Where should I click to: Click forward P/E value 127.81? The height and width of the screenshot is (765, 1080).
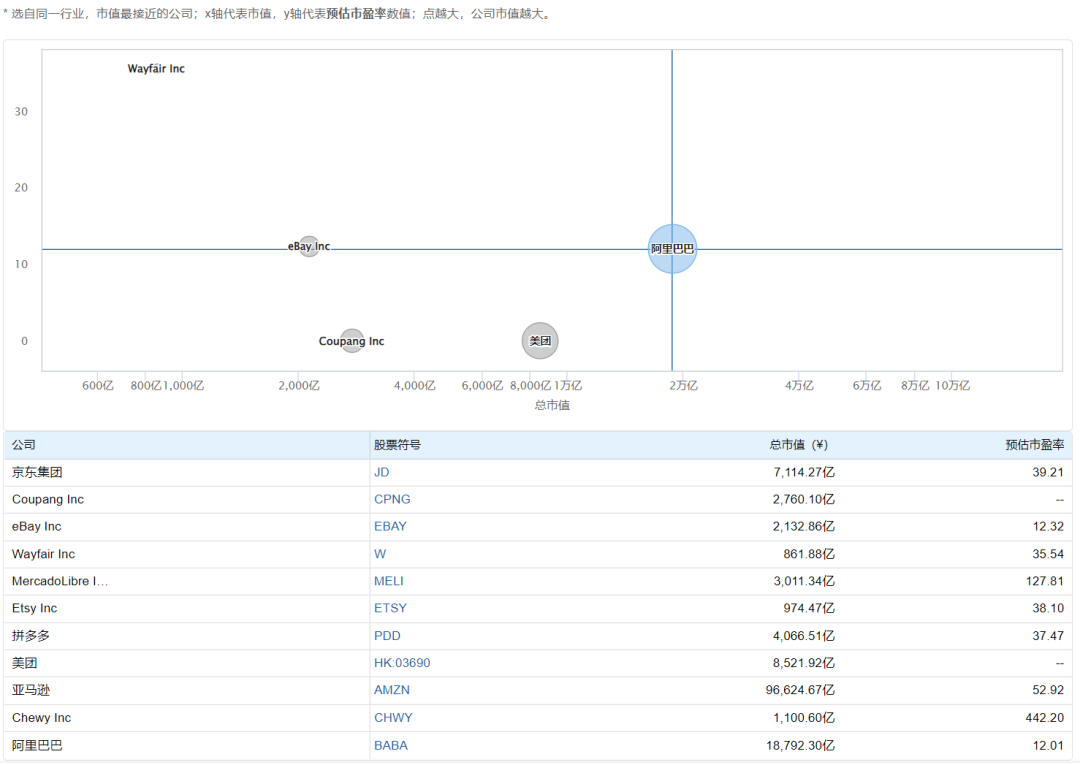1045,581
